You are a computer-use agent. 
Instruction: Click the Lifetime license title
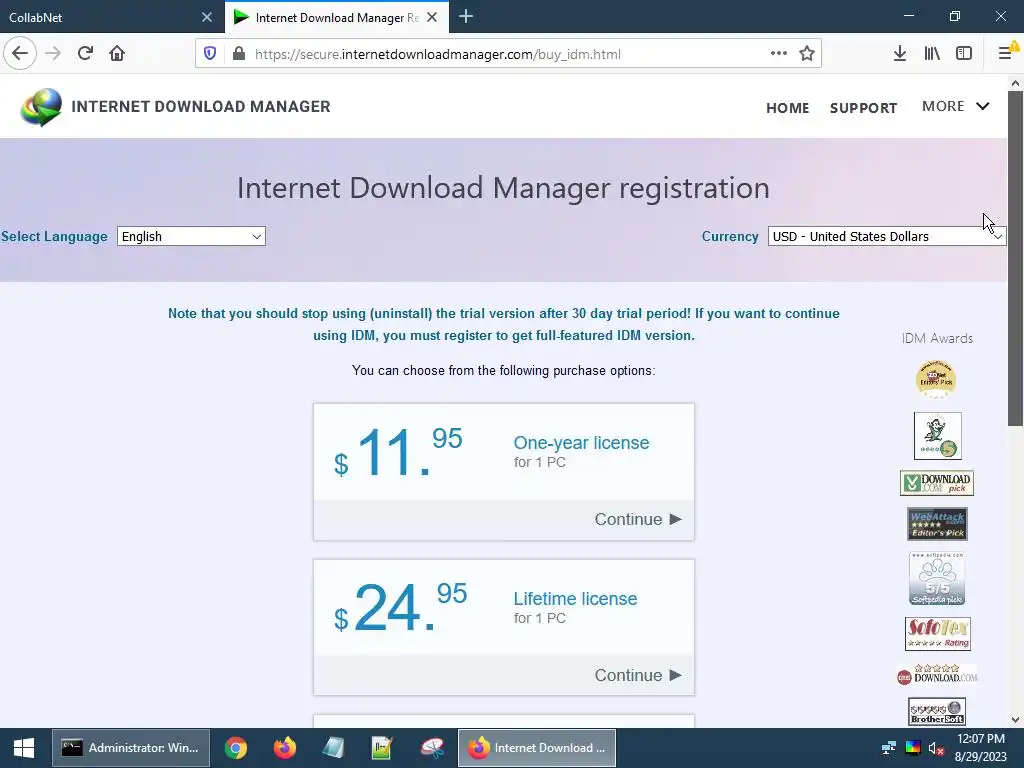click(575, 599)
